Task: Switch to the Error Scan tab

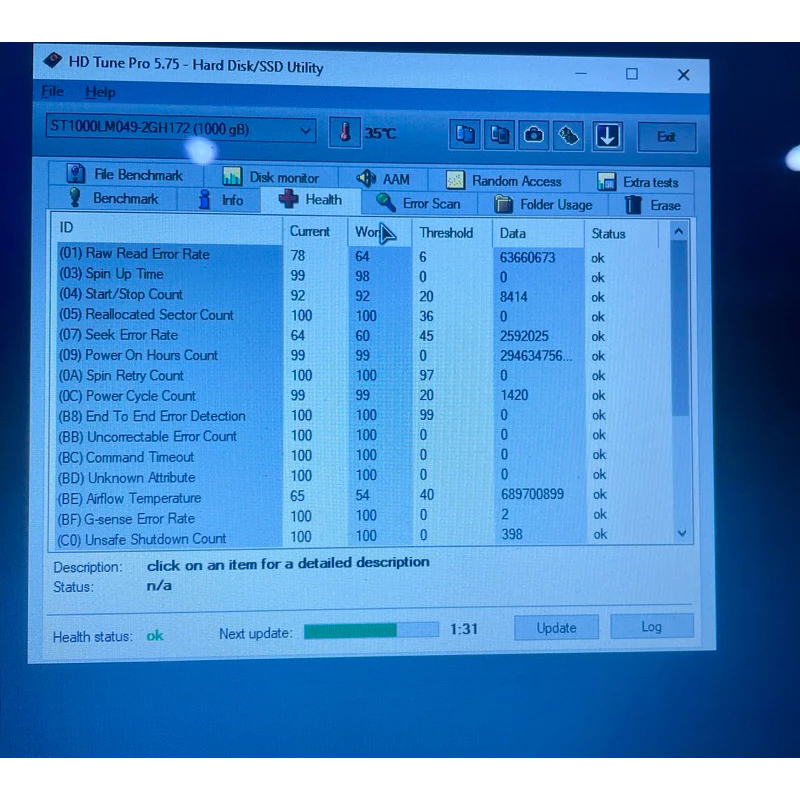Action: pyautogui.click(x=419, y=203)
